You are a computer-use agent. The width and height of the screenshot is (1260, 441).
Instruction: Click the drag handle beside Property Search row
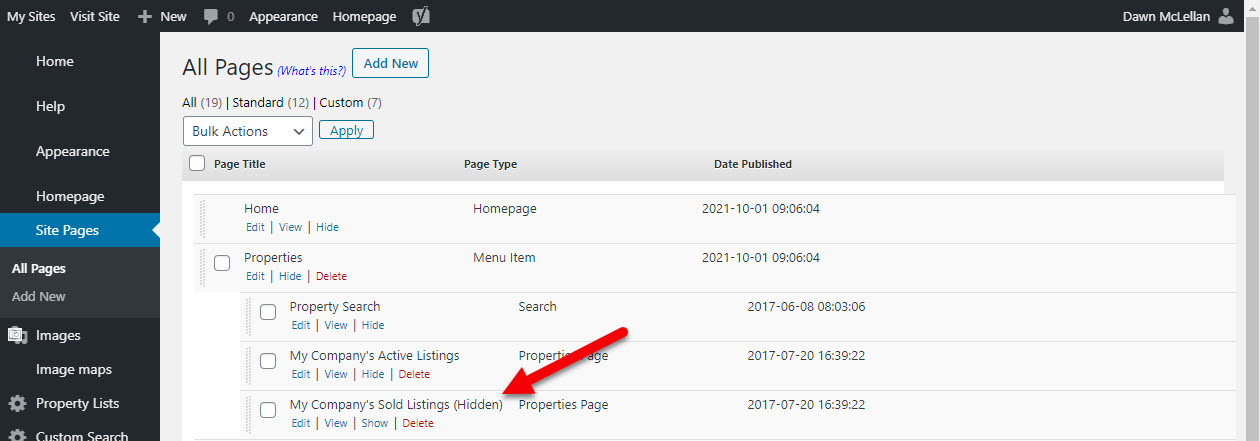[x=247, y=316]
